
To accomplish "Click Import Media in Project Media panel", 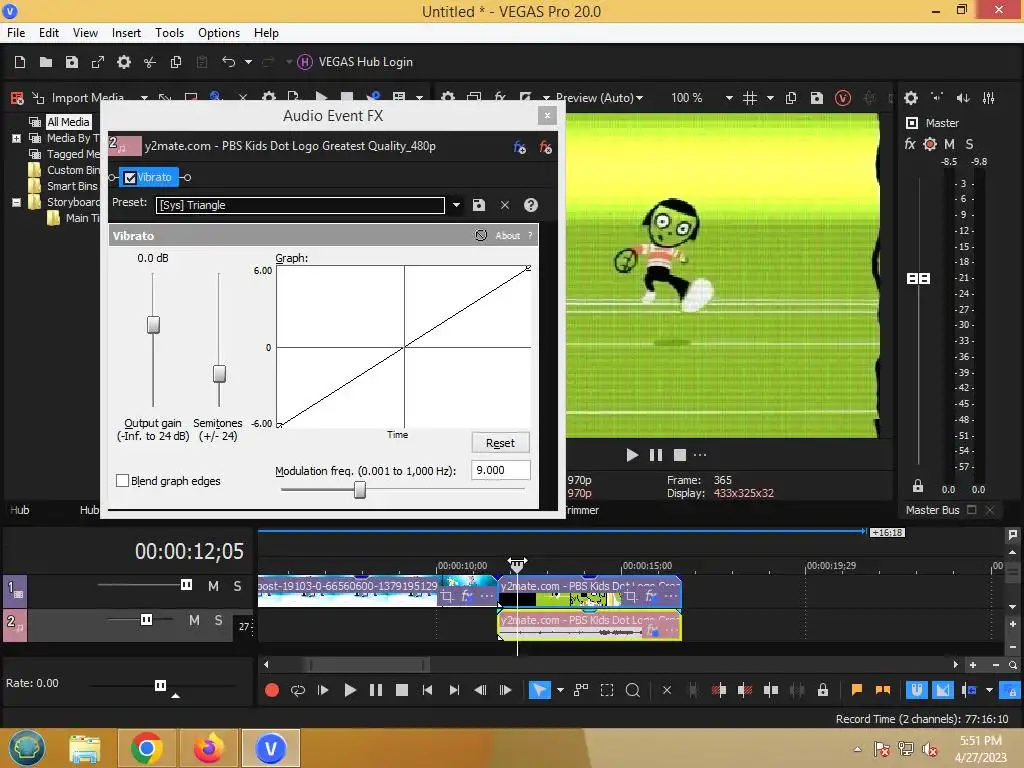I will click(78, 98).
